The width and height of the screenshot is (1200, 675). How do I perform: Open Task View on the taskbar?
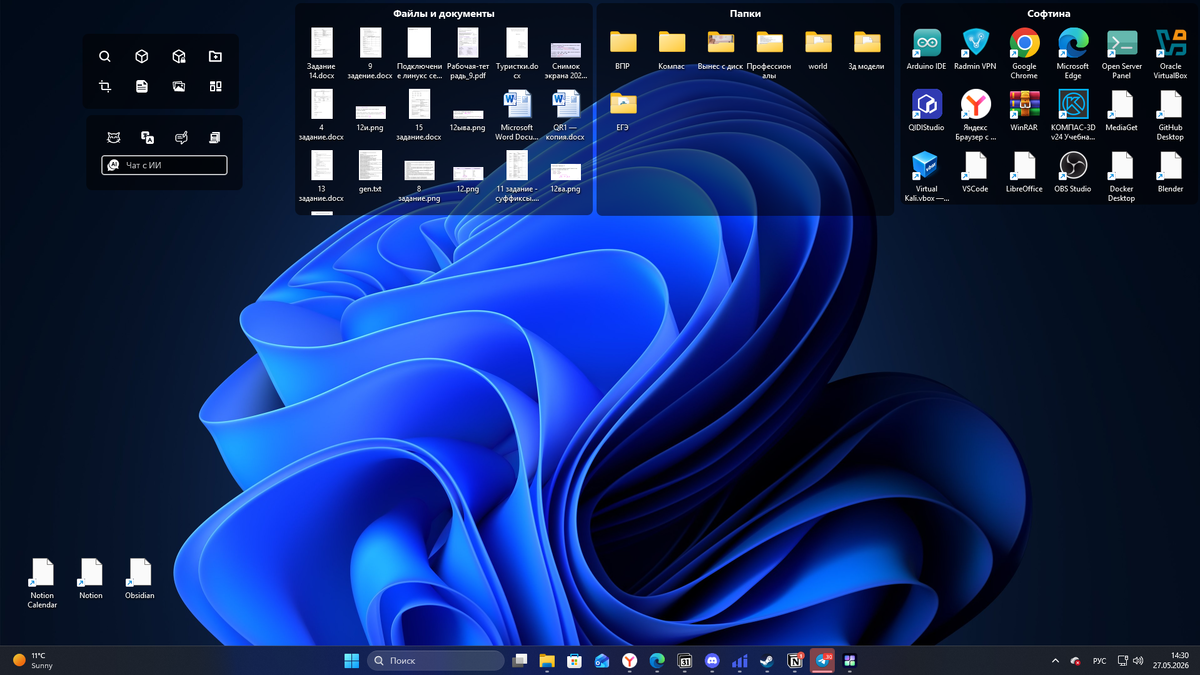tap(520, 661)
